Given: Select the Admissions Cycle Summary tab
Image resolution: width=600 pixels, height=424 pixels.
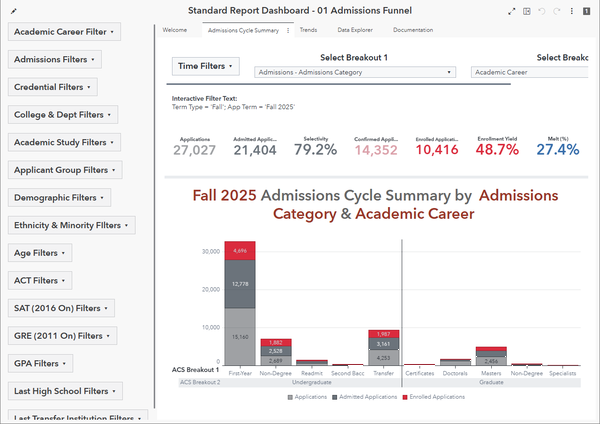Looking at the screenshot, I should [243, 30].
